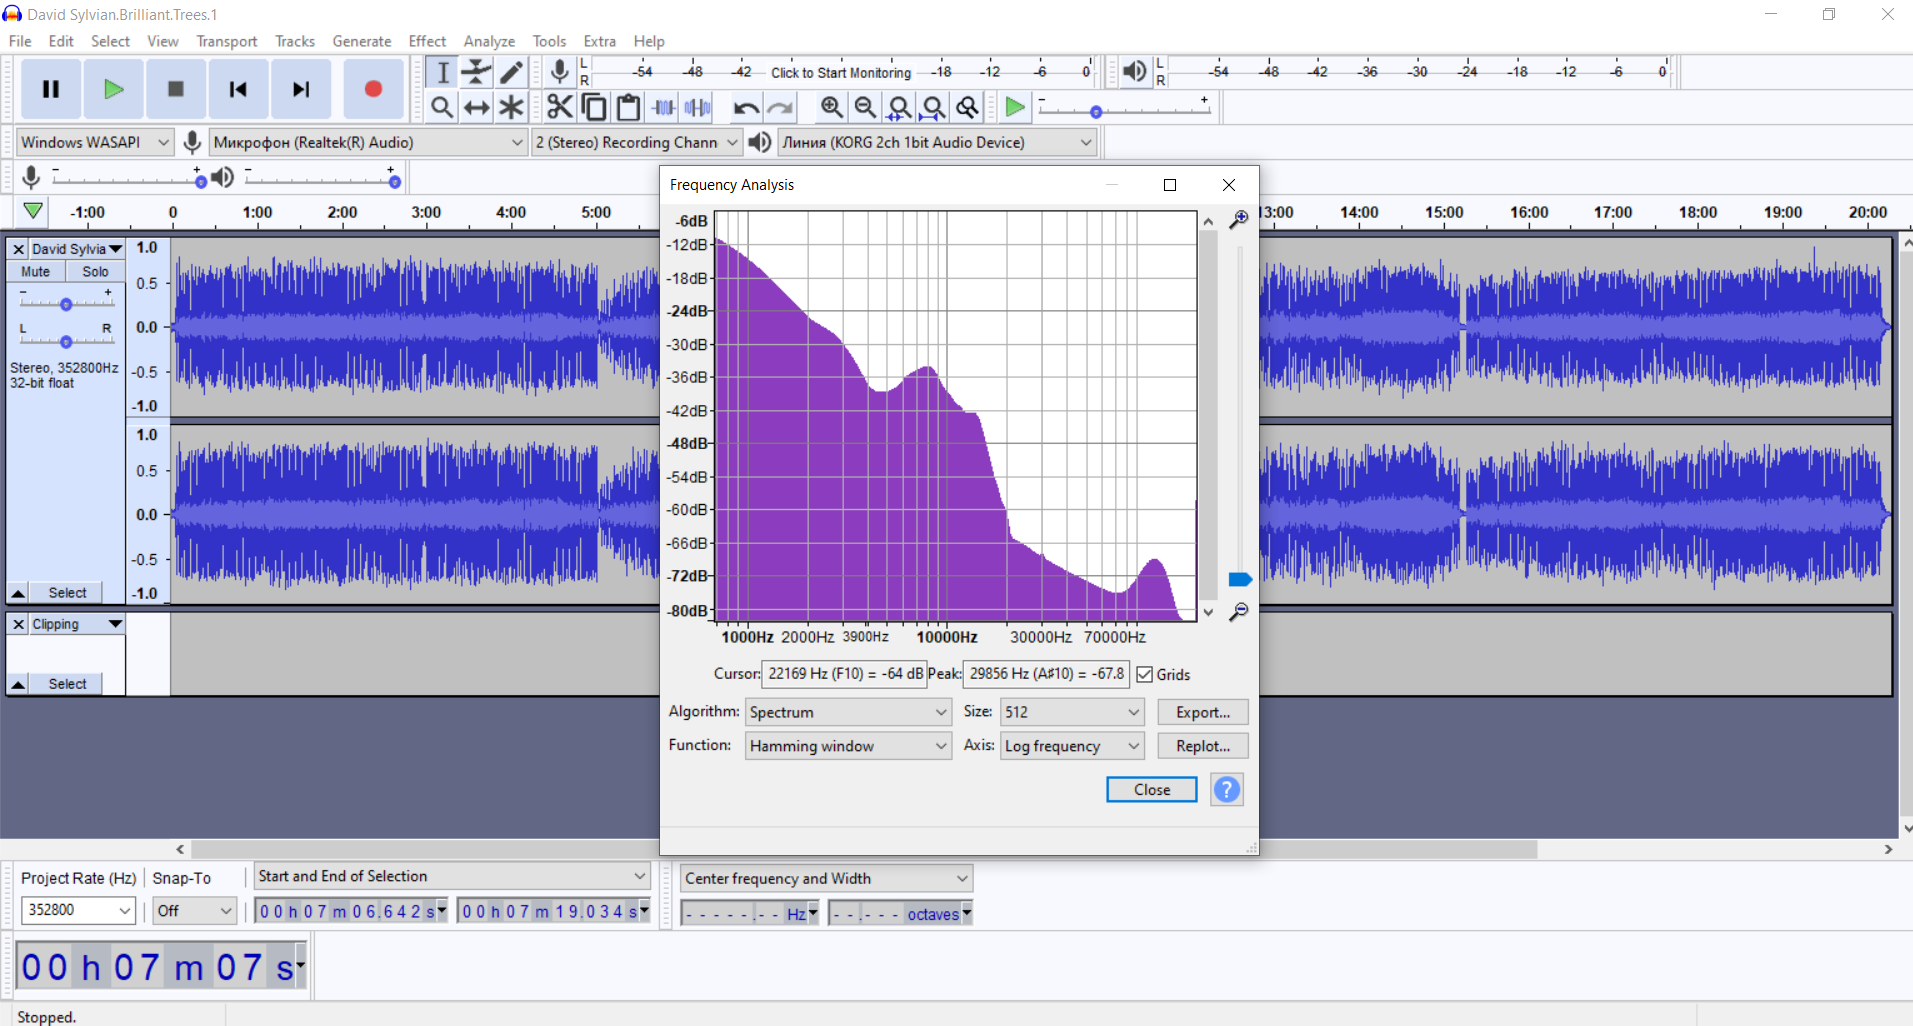The height and width of the screenshot is (1026, 1913).
Task: Copy selection using the Copy icon
Action: point(594,107)
